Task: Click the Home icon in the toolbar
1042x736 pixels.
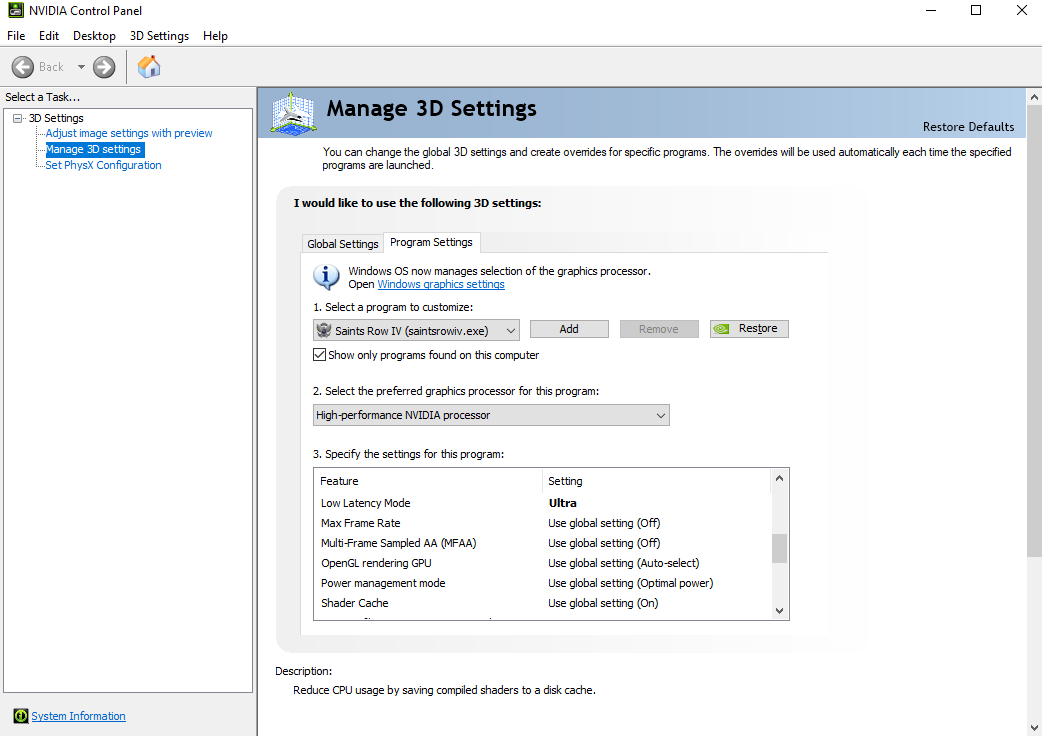Action: coord(149,67)
